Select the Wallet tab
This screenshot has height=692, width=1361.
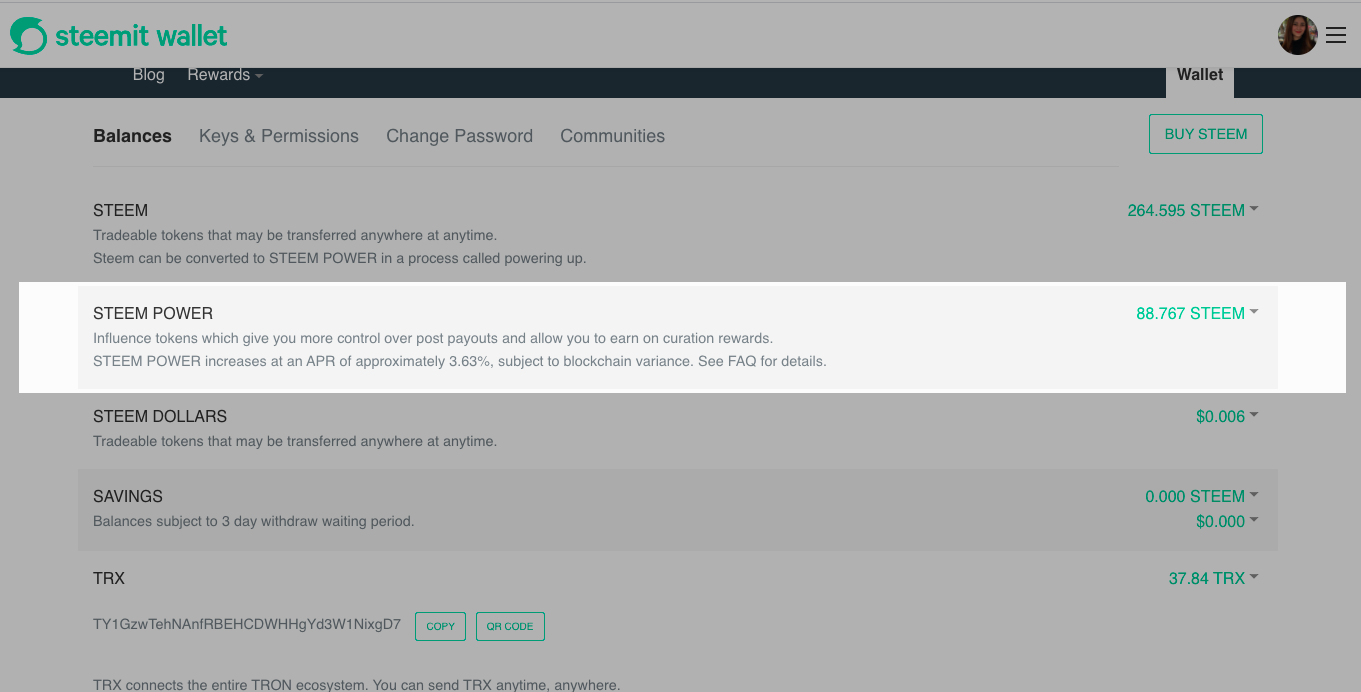1200,76
